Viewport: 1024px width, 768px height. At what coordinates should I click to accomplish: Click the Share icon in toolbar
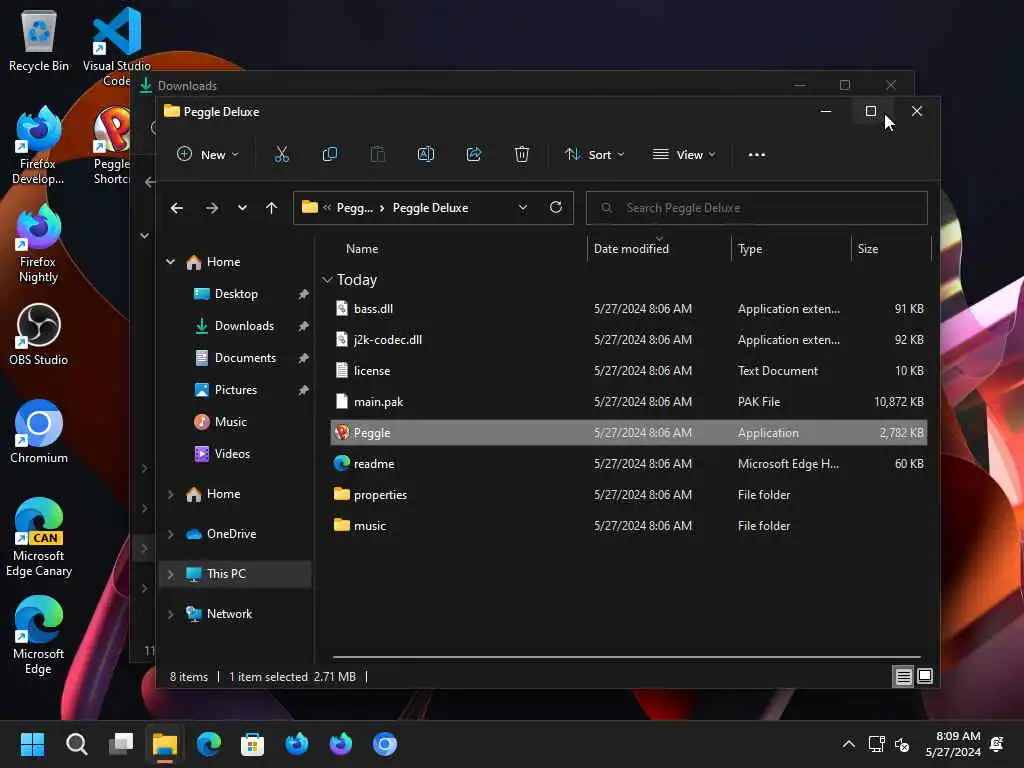[473, 155]
